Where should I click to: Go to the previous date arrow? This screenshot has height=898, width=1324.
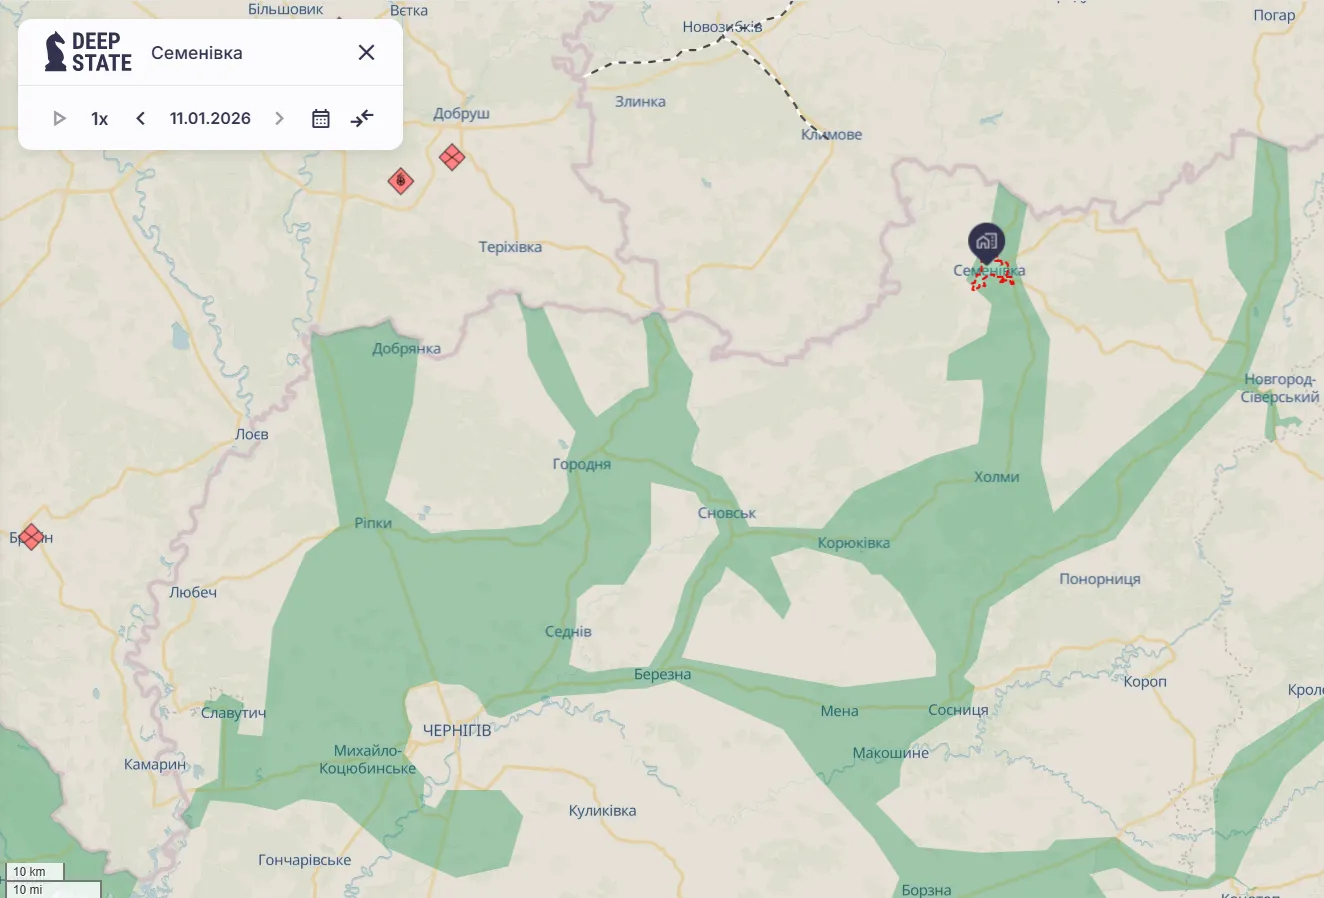coord(141,119)
